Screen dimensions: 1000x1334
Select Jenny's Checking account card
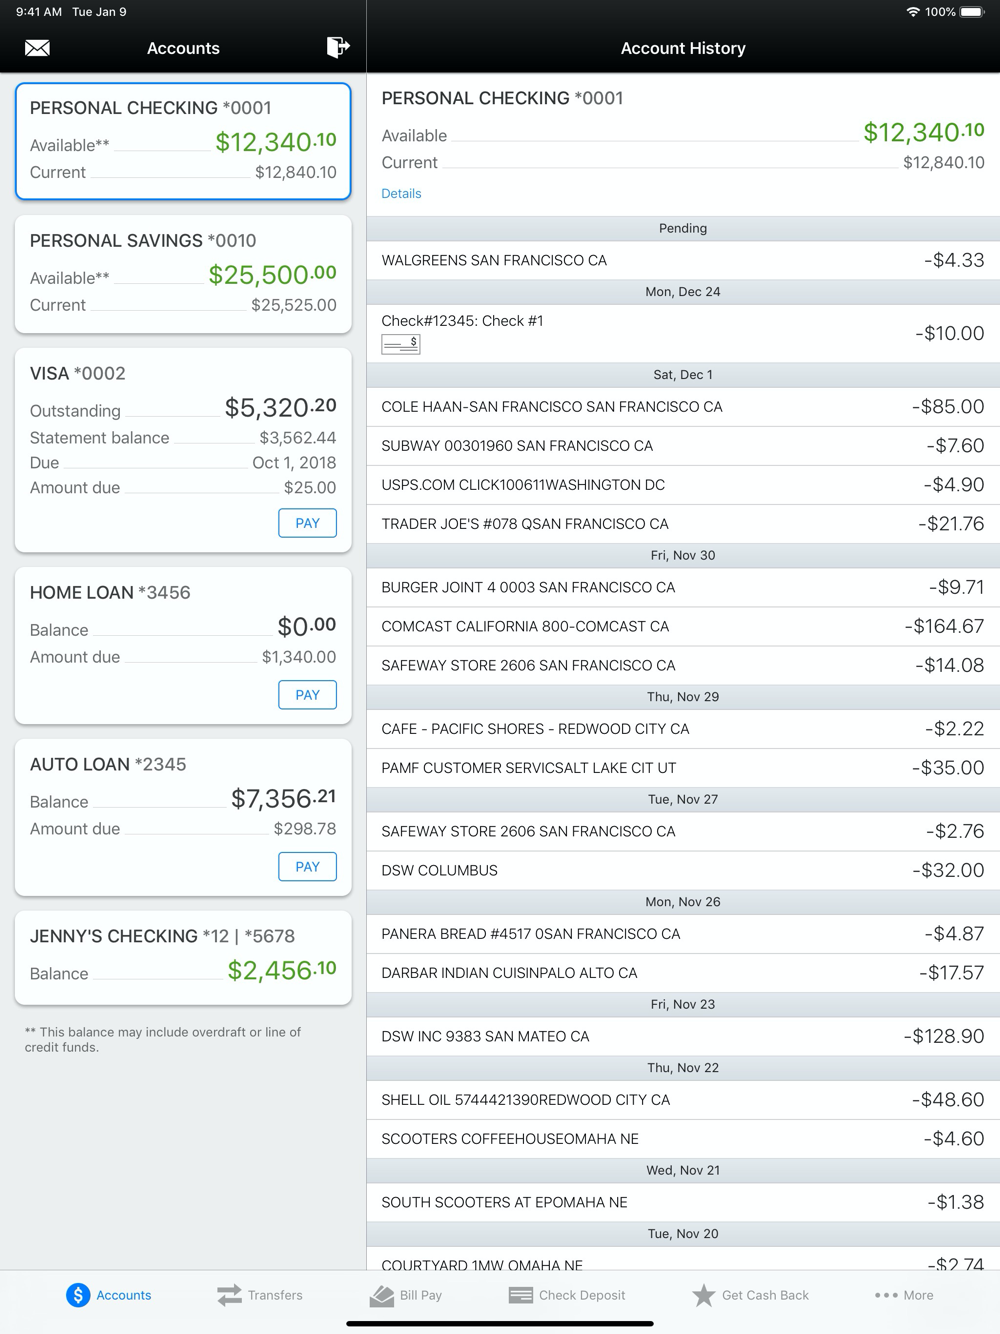[183, 956]
